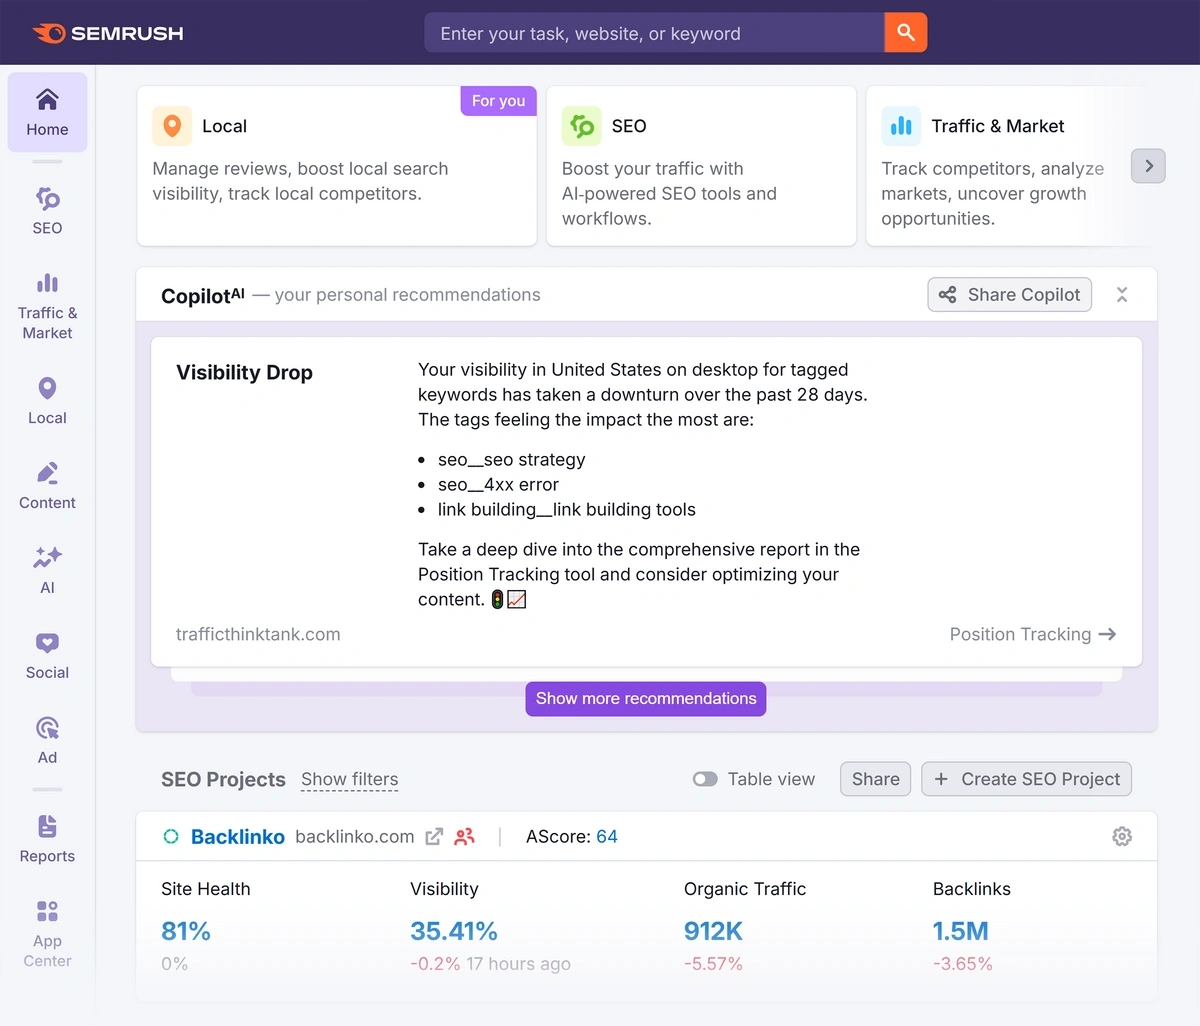This screenshot has height=1026, width=1200.
Task: Open the Position Tracking link
Action: (x=1033, y=634)
